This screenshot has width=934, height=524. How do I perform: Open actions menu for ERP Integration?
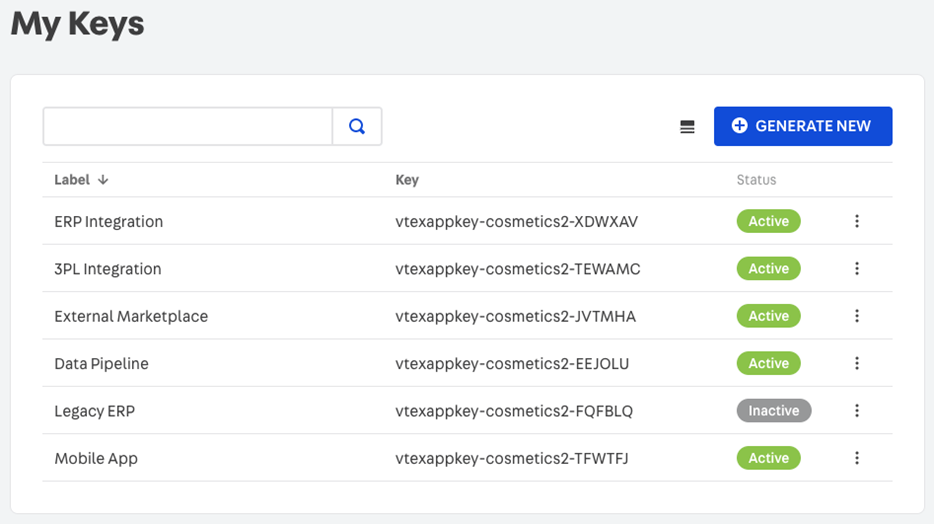857,222
